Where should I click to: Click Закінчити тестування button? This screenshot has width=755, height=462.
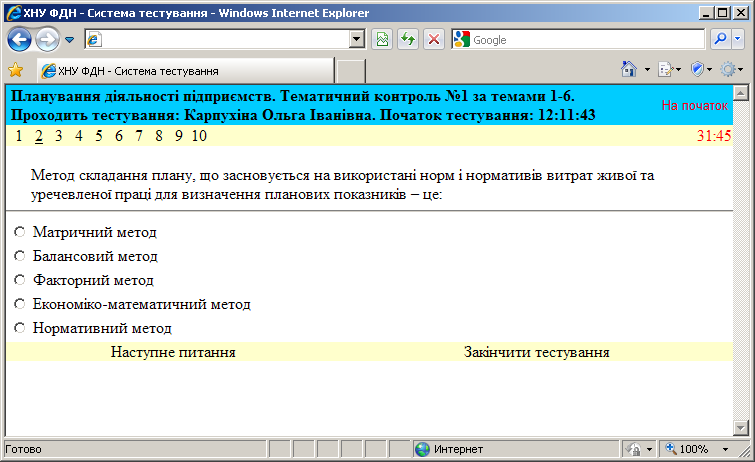[536, 352]
